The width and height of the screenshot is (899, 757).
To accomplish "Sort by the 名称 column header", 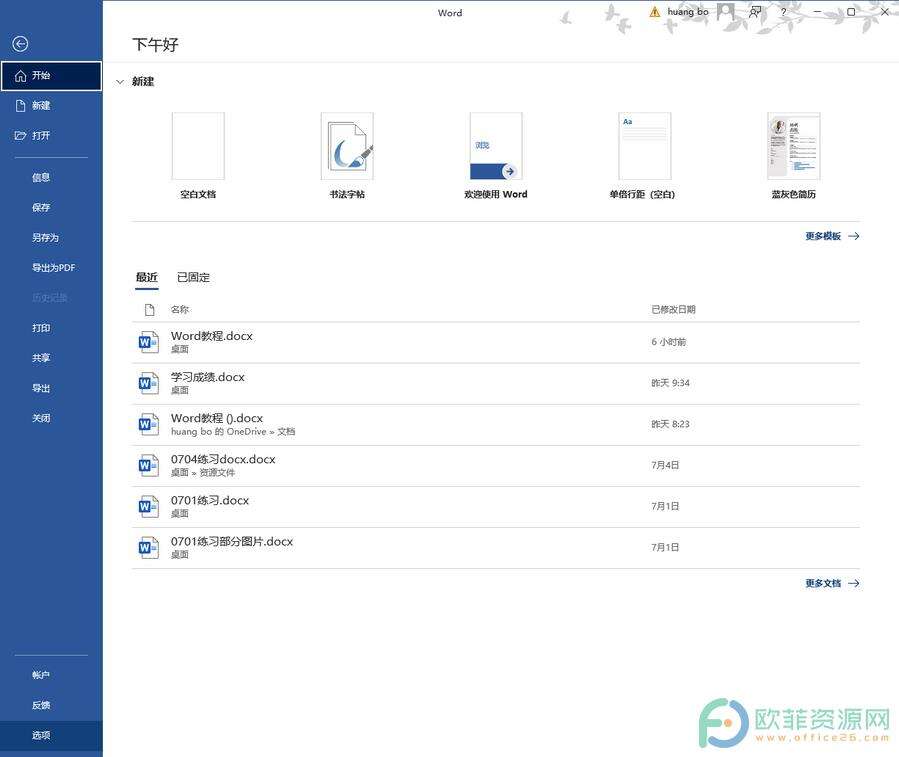I will click(x=179, y=310).
